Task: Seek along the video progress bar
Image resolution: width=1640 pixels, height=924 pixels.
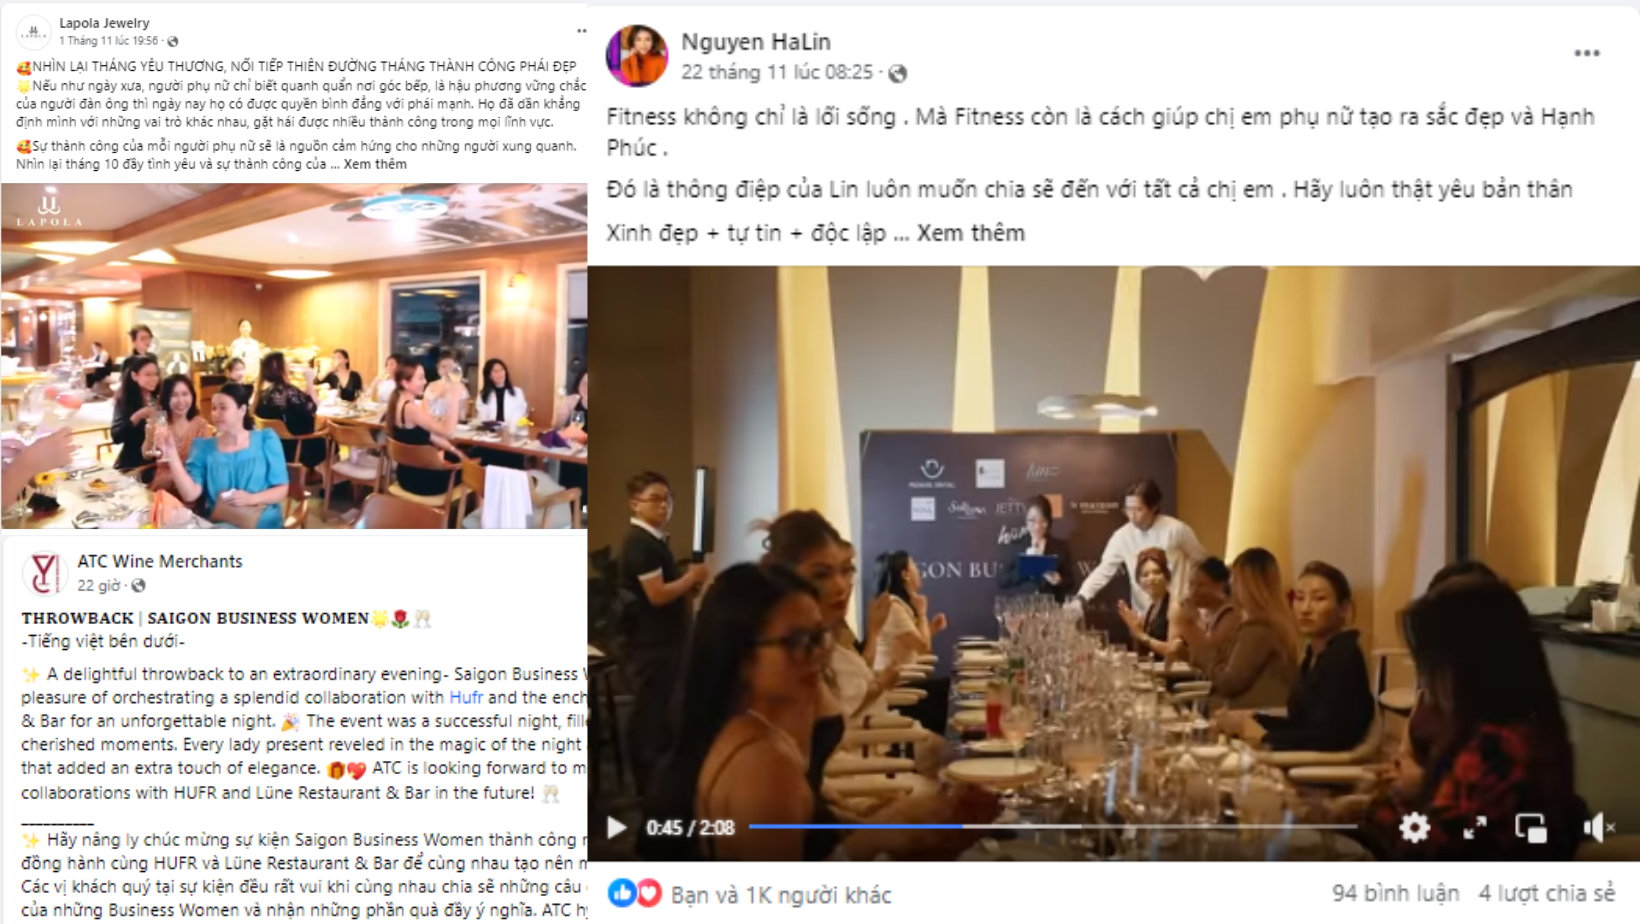Action: pyautogui.click(x=1052, y=827)
